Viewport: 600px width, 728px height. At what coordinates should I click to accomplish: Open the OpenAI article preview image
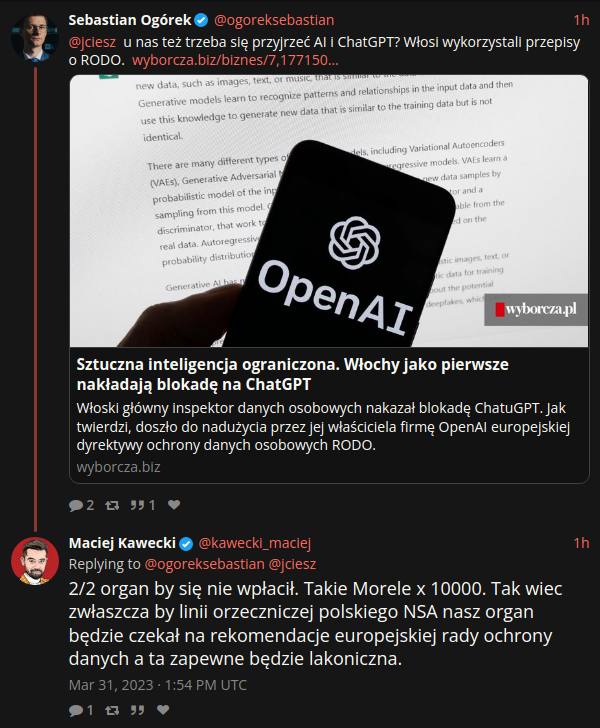[x=329, y=211]
